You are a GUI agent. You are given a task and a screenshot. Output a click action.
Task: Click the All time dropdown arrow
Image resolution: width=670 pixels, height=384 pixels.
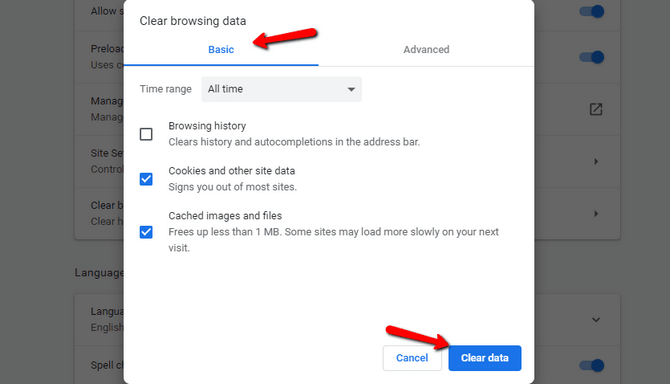coord(351,89)
